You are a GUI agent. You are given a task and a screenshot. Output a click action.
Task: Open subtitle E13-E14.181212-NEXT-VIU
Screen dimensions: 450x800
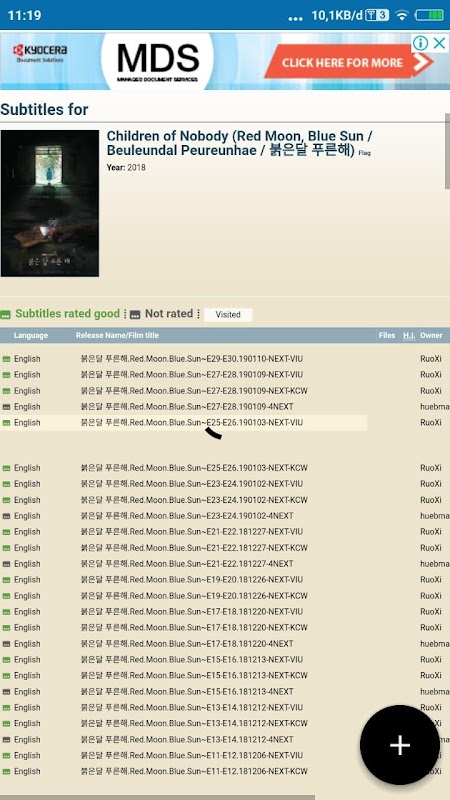tap(192, 707)
